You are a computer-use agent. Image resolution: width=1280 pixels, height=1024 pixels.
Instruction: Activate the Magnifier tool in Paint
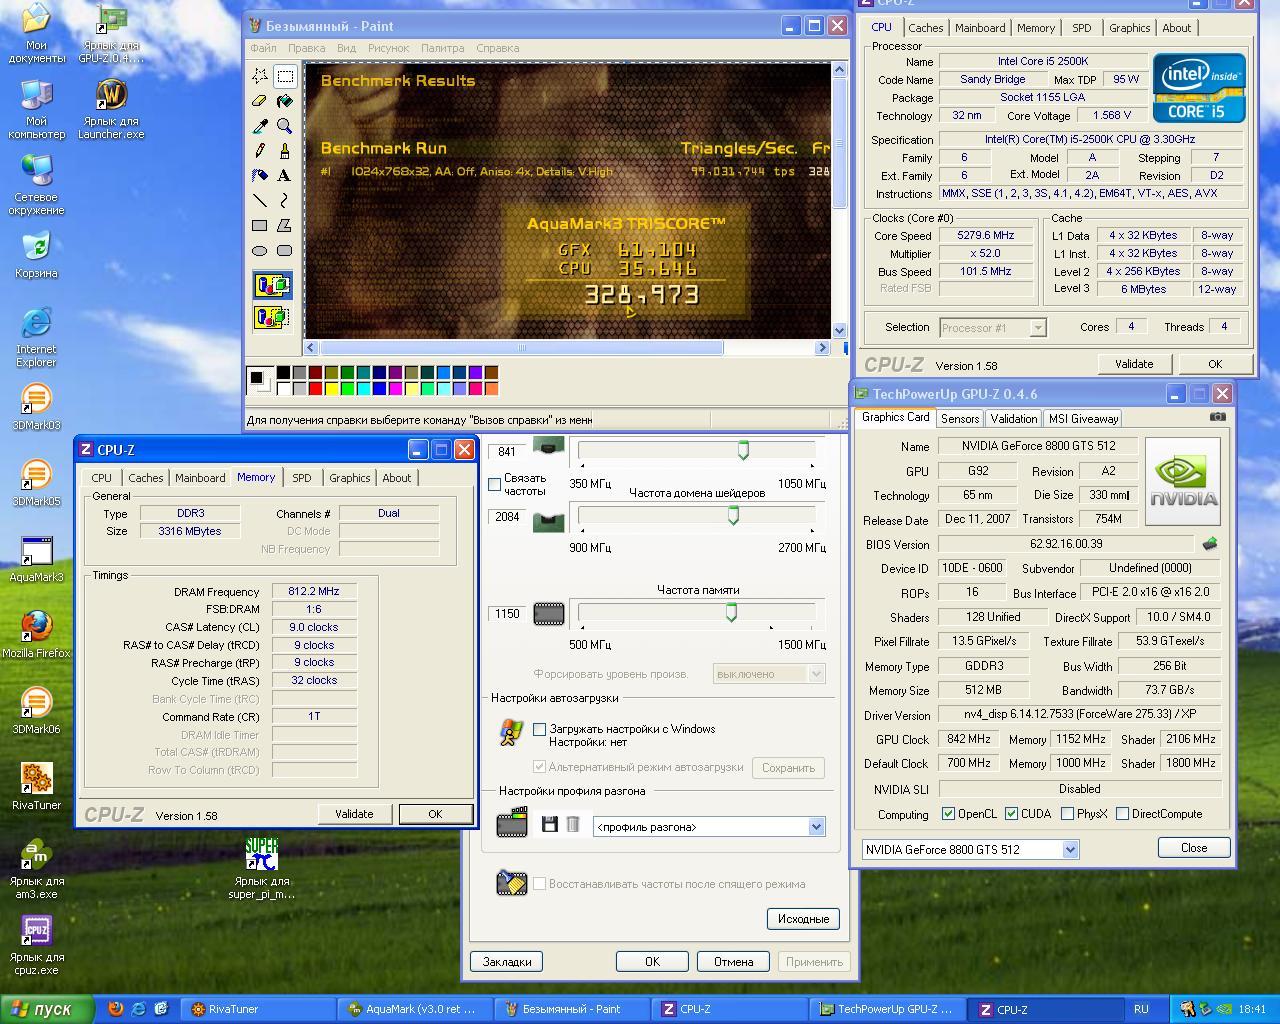284,126
